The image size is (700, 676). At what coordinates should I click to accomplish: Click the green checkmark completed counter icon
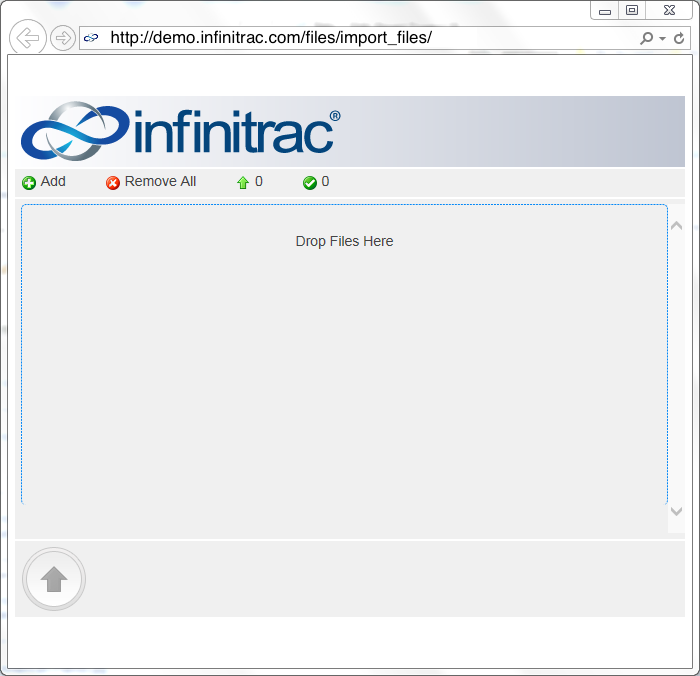(309, 183)
